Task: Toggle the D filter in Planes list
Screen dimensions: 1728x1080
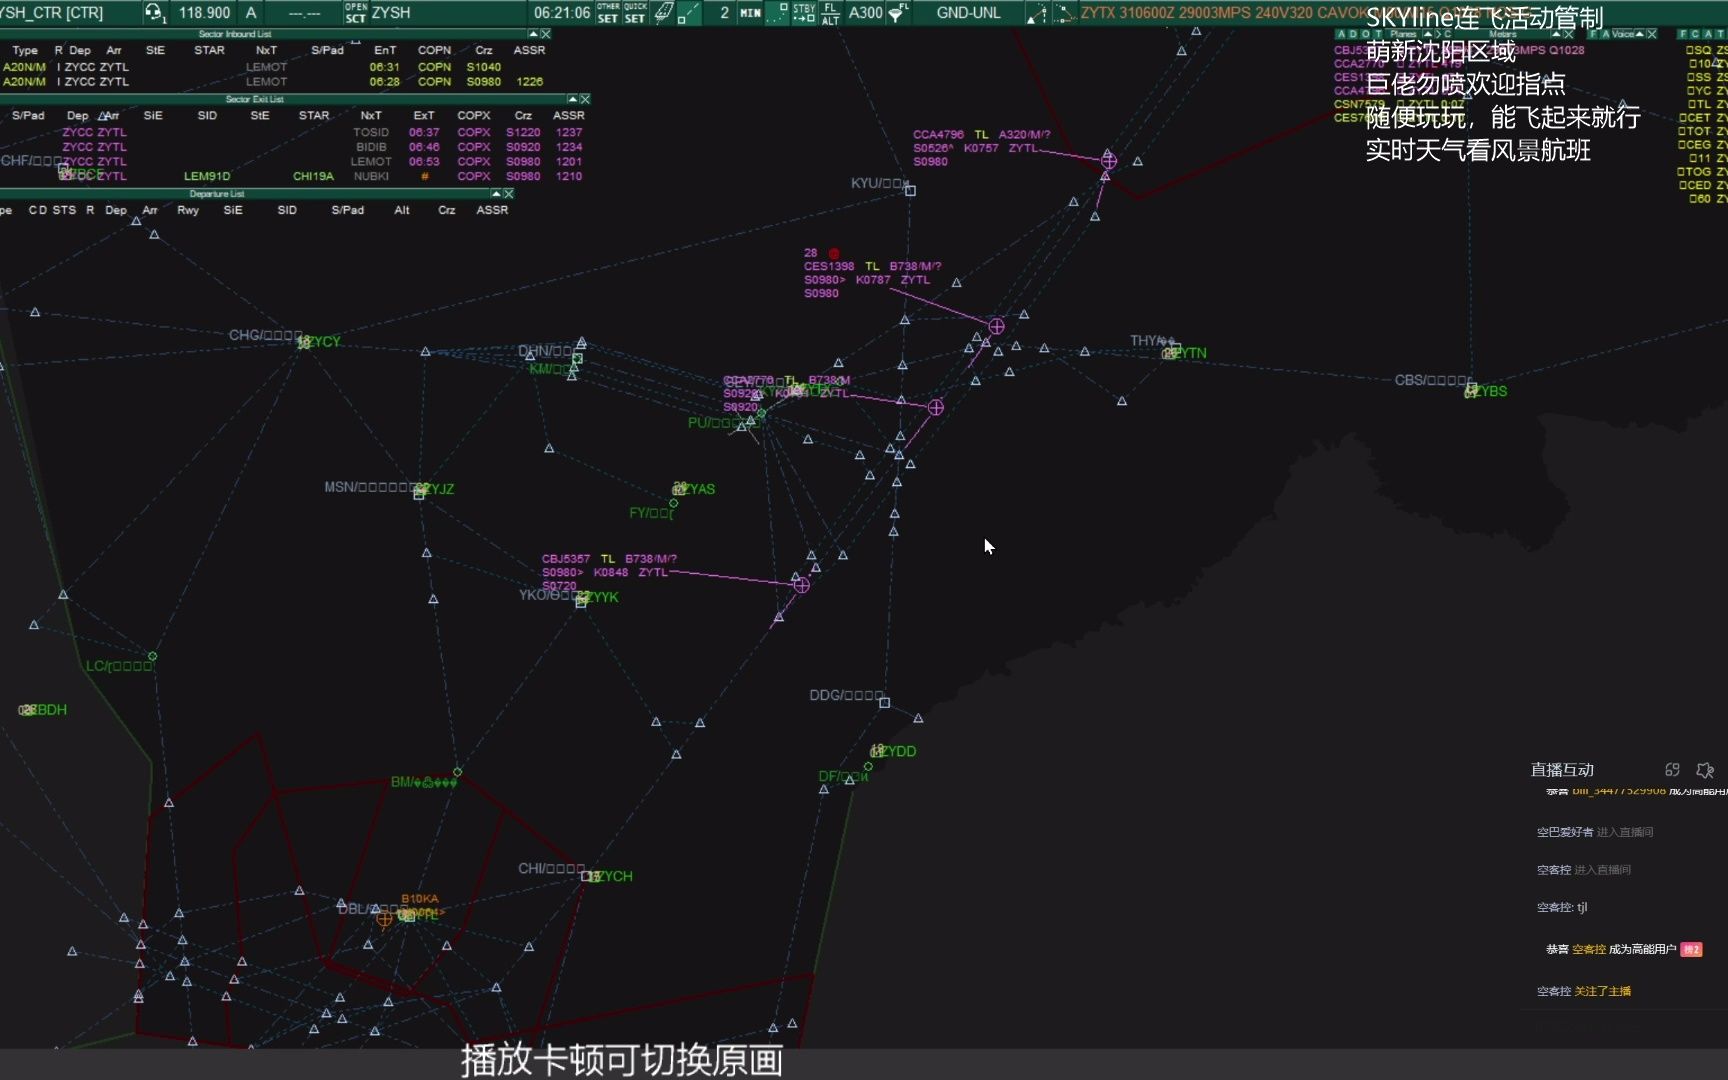Action: tap(1353, 34)
